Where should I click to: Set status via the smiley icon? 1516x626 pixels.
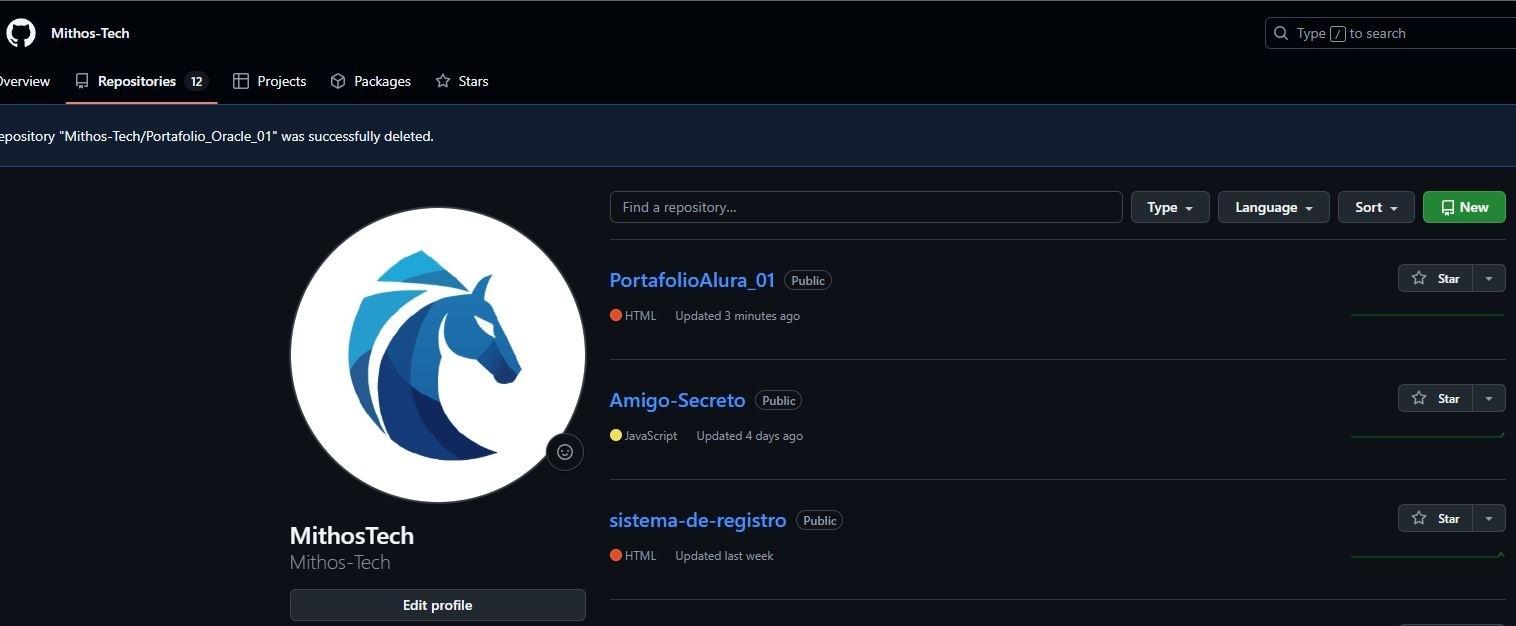click(x=565, y=452)
